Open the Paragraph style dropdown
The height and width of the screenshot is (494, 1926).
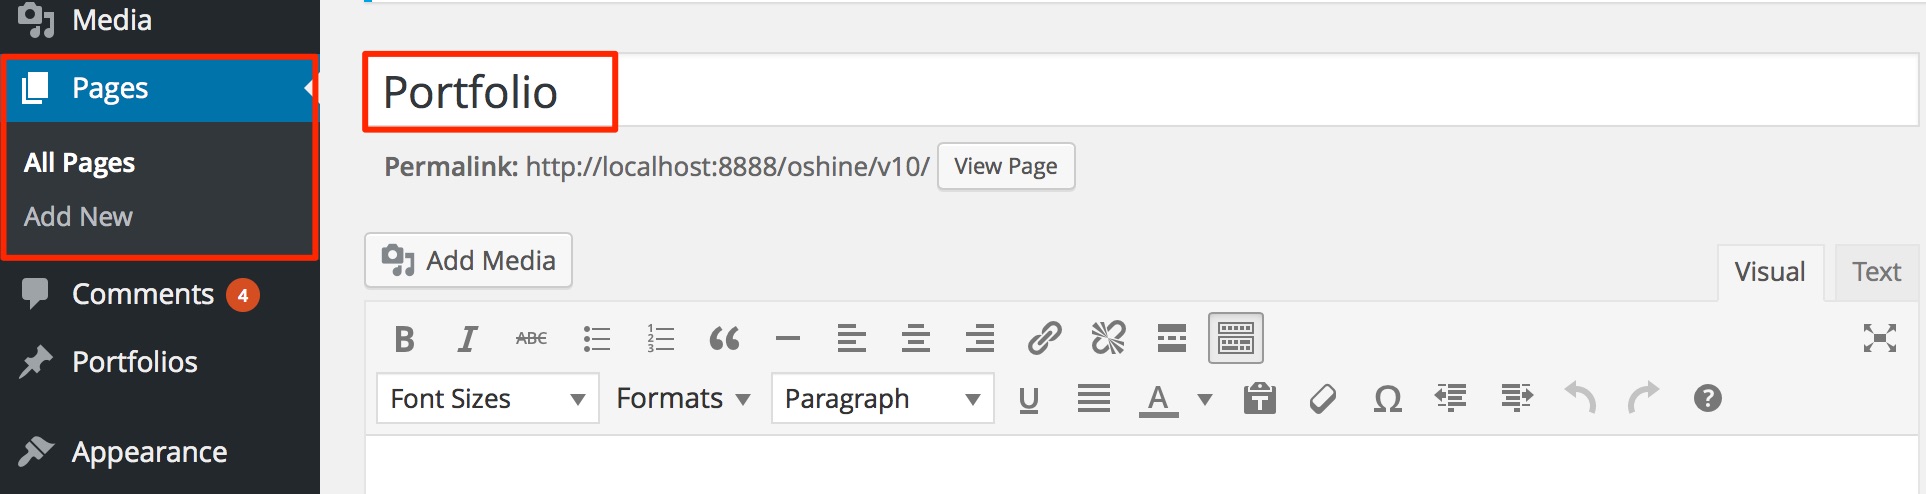pyautogui.click(x=882, y=399)
